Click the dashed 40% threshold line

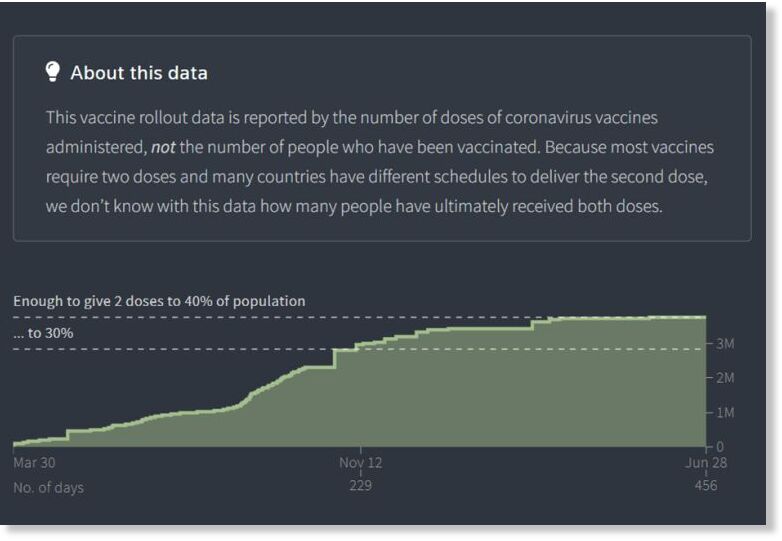coord(279,317)
